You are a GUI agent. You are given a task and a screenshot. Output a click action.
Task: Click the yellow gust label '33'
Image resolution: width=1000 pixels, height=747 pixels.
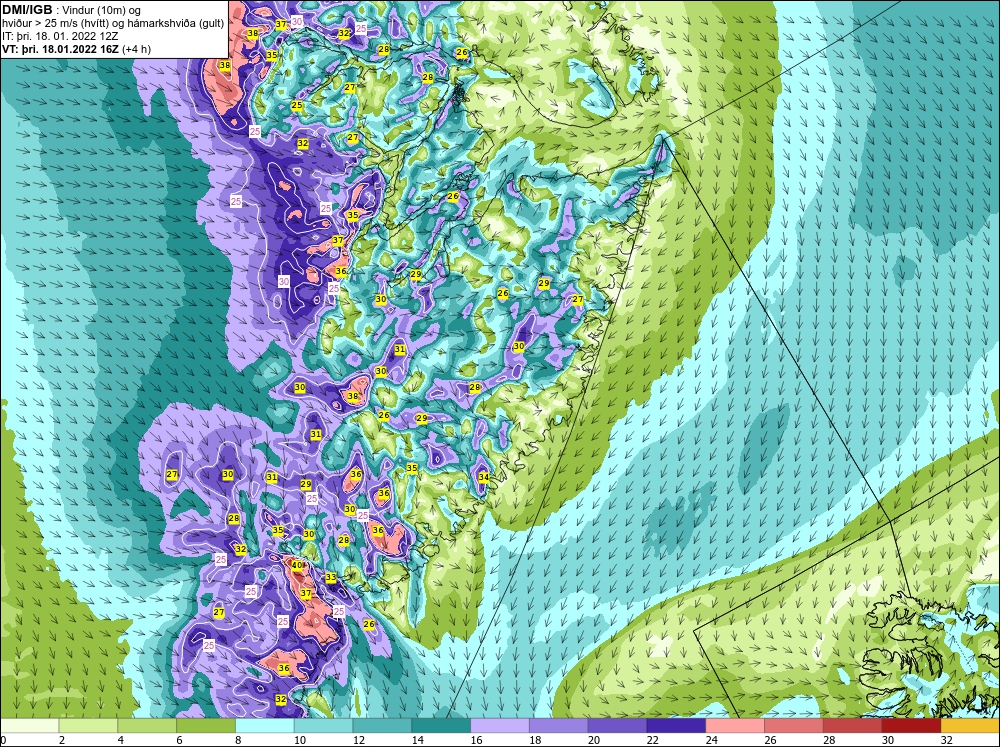pyautogui.click(x=330, y=577)
